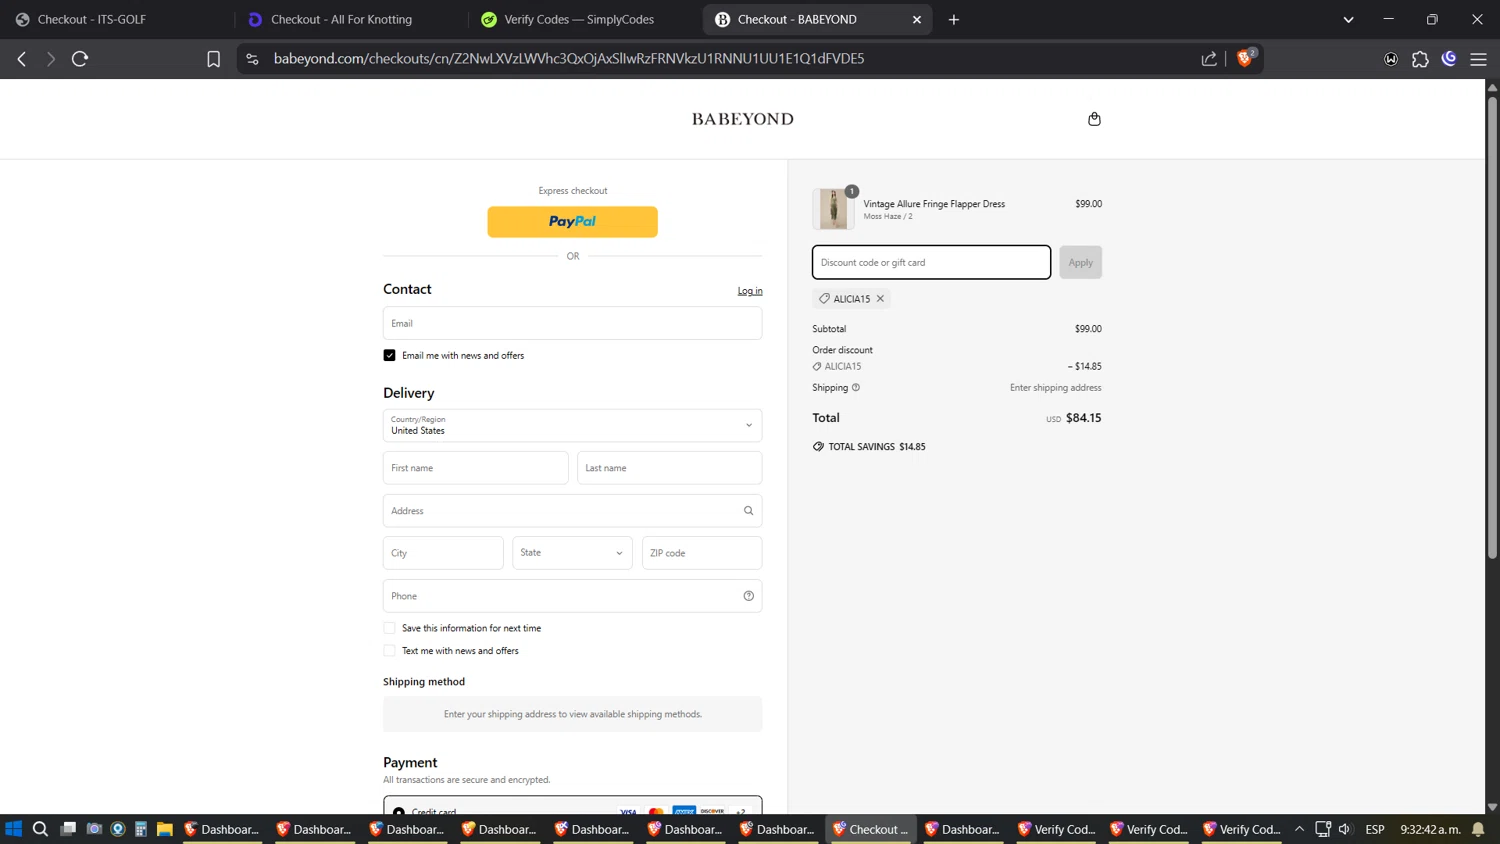Click the address search magnifier icon
Viewport: 1500px width, 844px height.
(x=748, y=511)
